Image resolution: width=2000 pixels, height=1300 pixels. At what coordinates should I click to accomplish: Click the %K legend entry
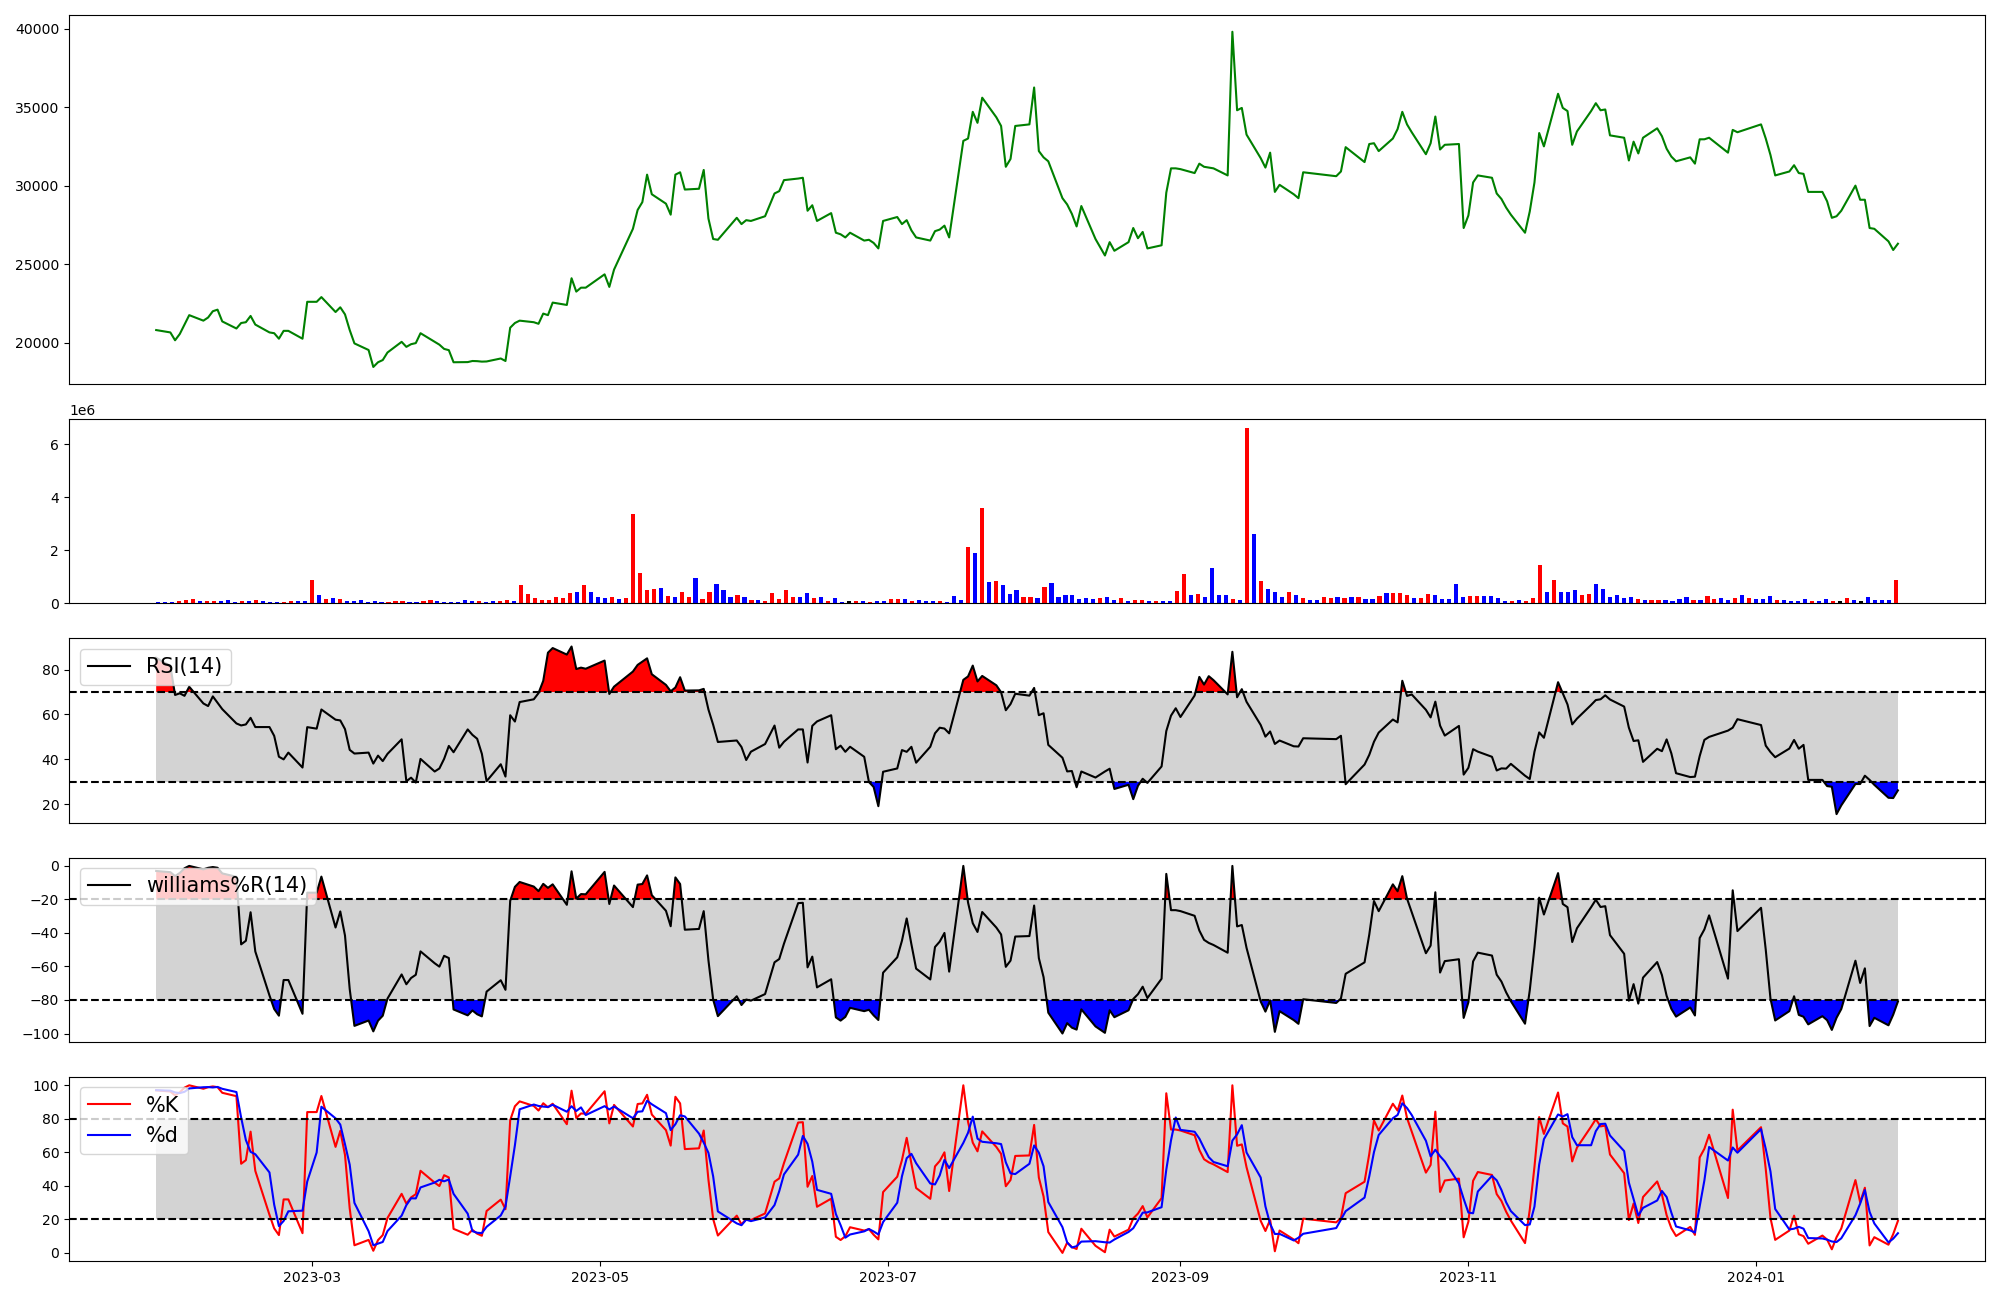[x=162, y=1104]
